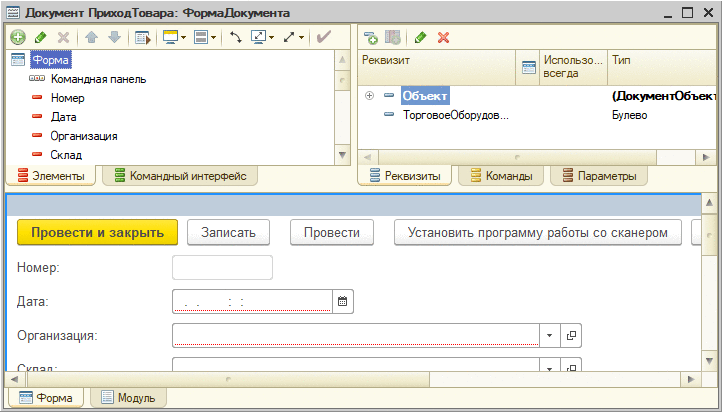Click Установить программу работы со сканером button
The width and height of the screenshot is (722, 412).
click(x=538, y=232)
